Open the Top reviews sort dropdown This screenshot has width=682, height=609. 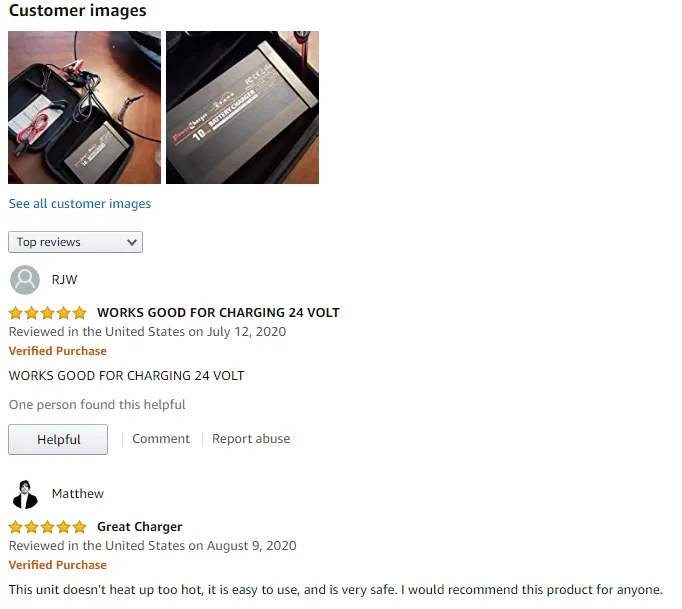click(x=75, y=242)
